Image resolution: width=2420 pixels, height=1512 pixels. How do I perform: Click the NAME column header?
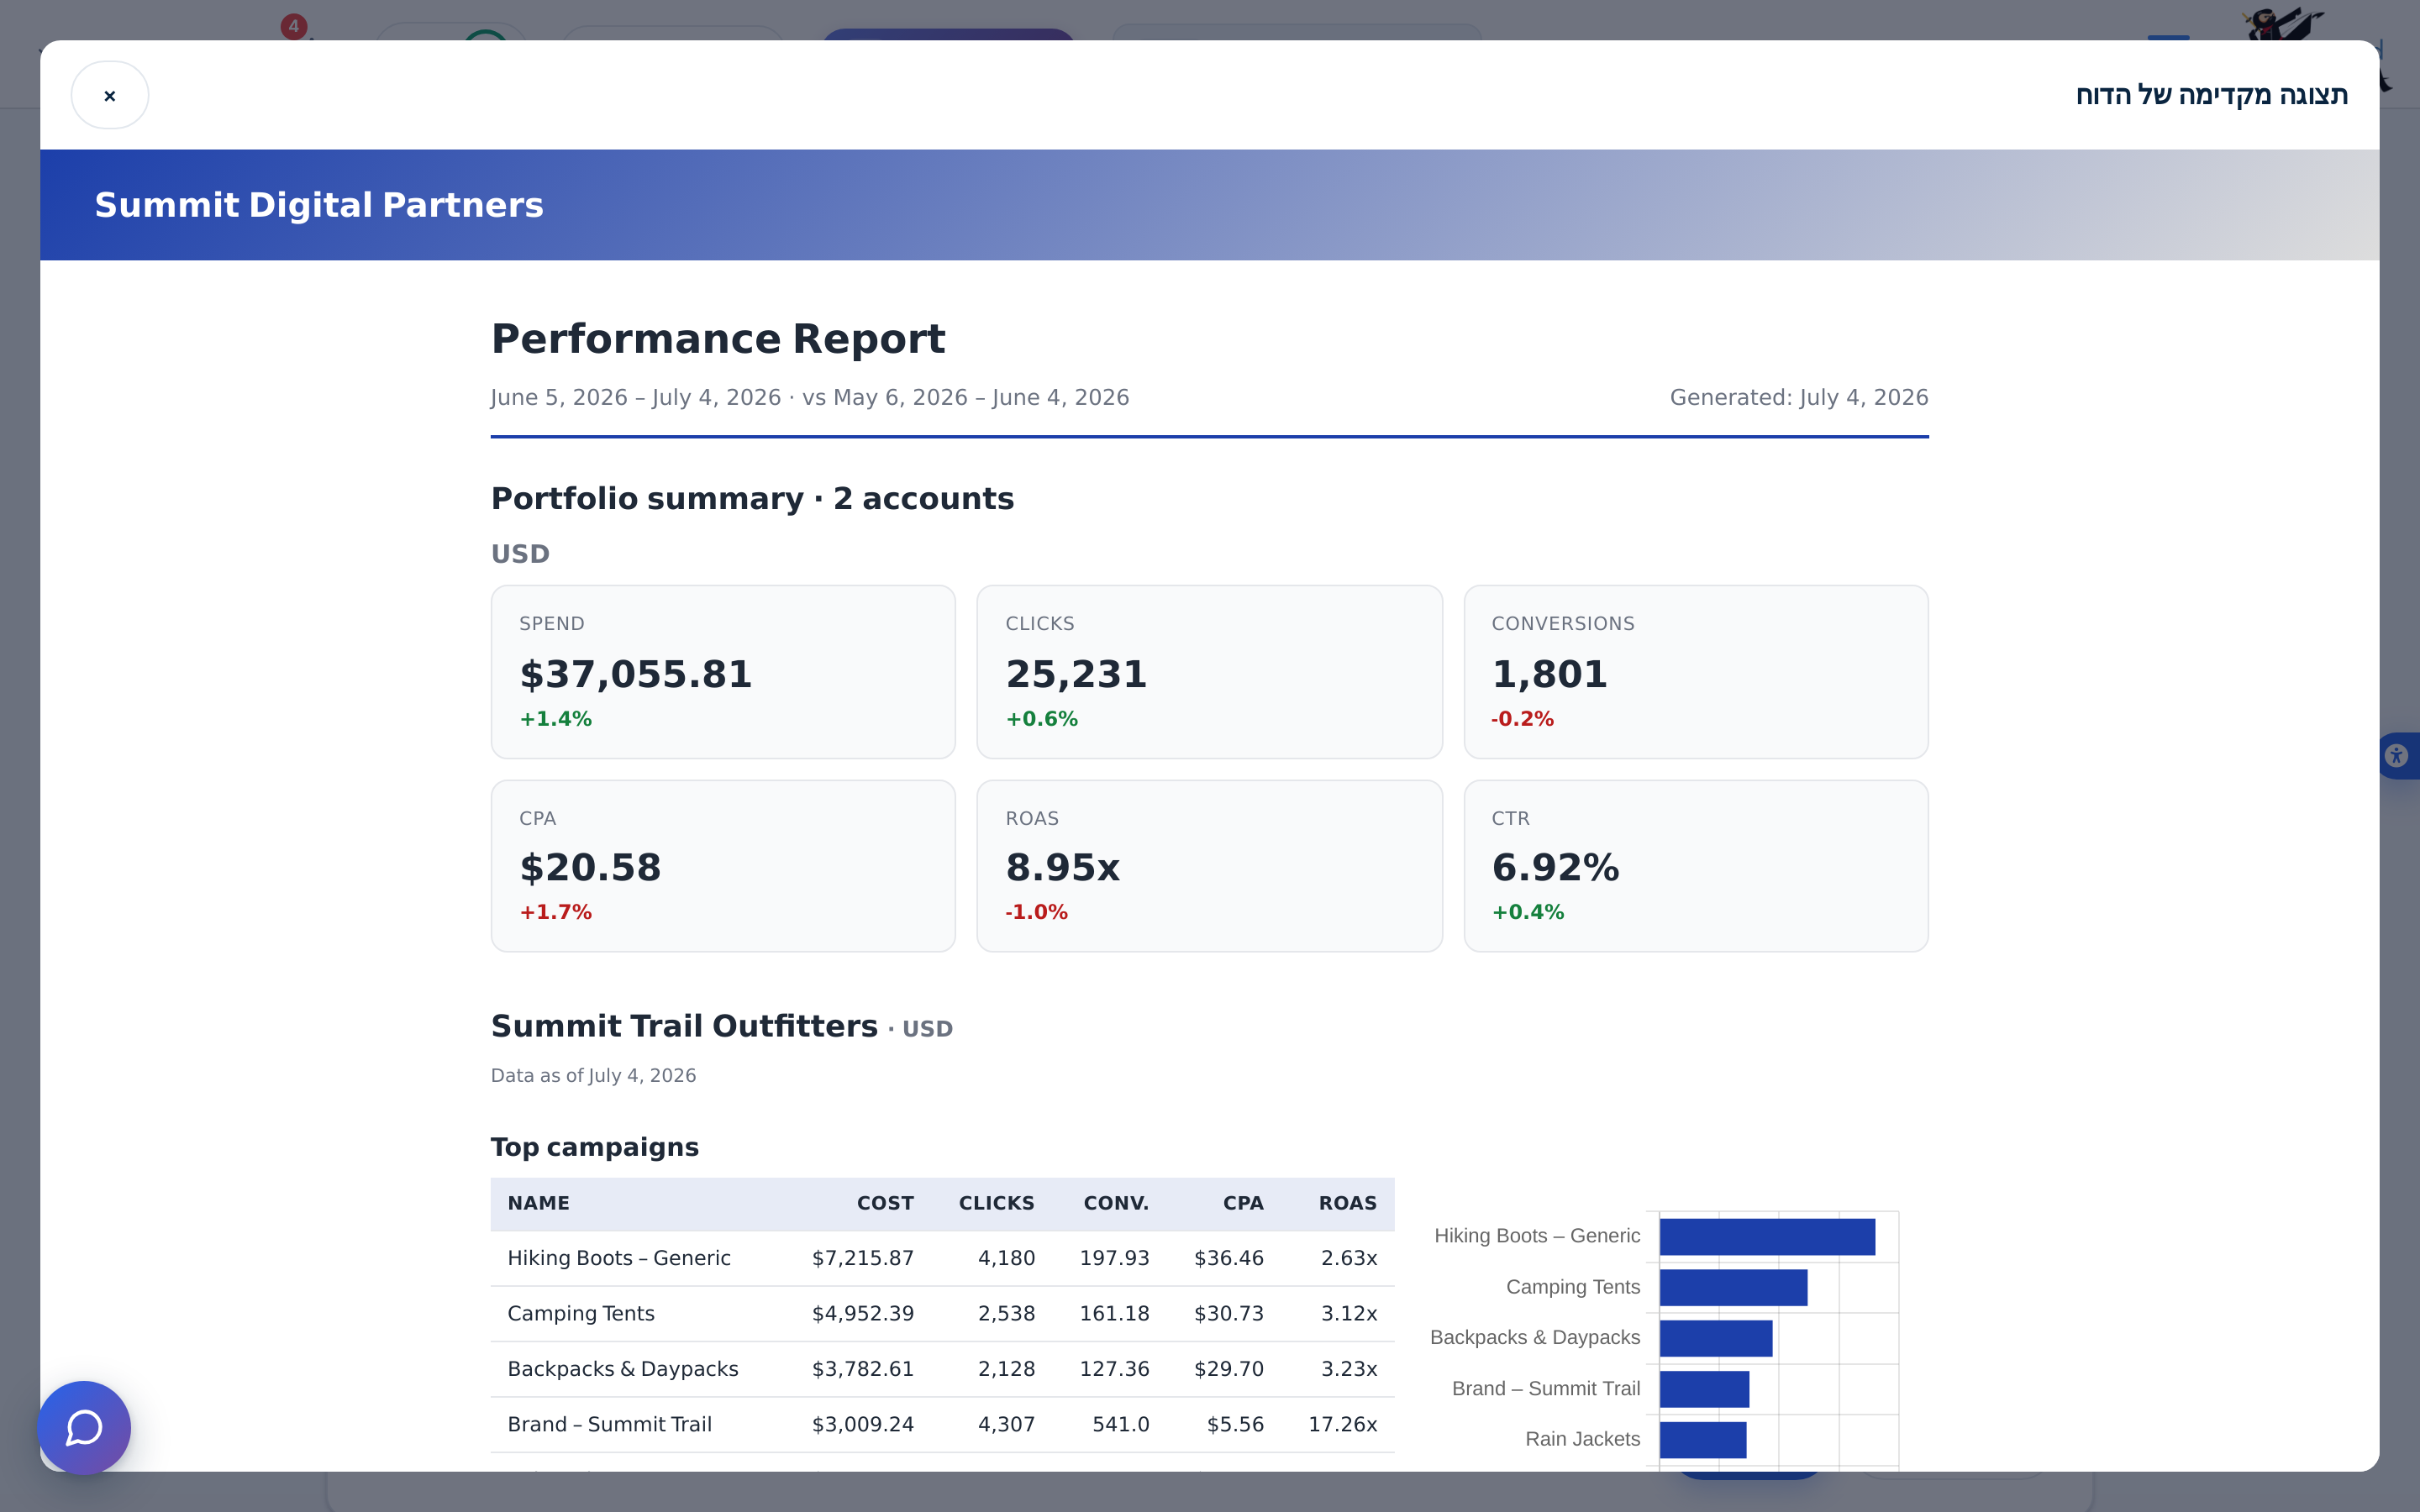point(538,1203)
